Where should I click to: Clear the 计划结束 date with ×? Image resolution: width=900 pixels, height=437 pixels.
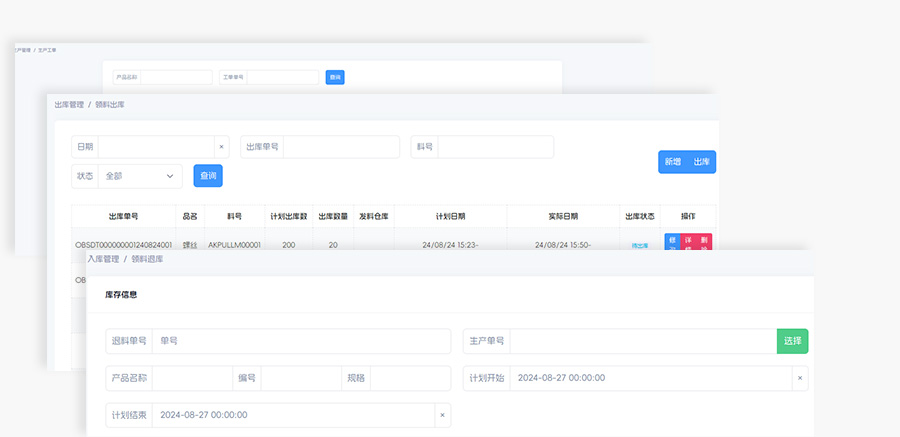point(442,415)
